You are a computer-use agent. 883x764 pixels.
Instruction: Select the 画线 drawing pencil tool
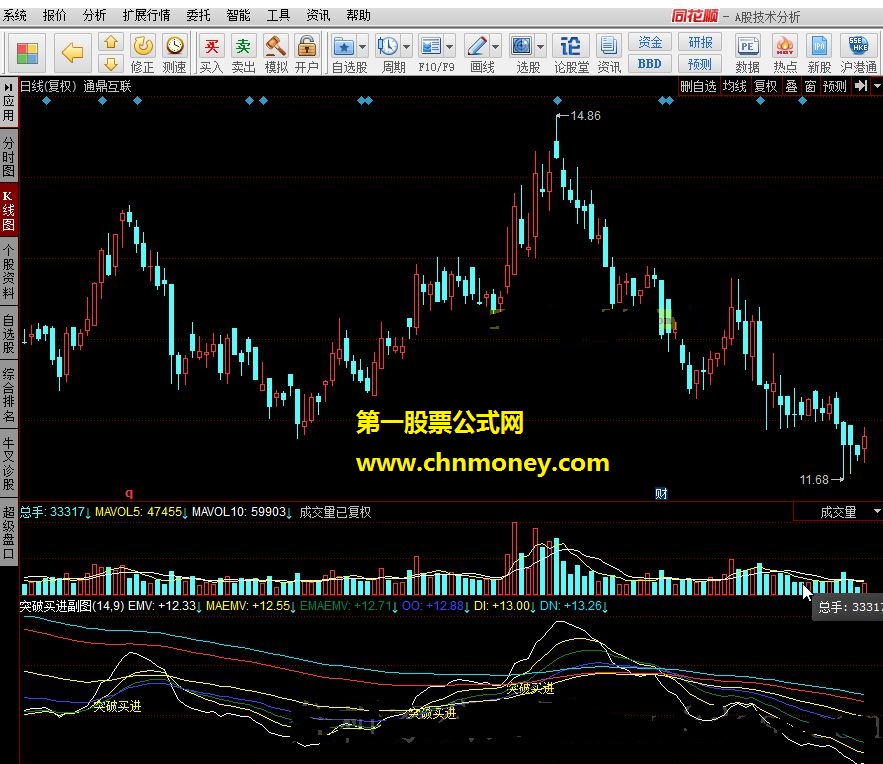tap(477, 46)
